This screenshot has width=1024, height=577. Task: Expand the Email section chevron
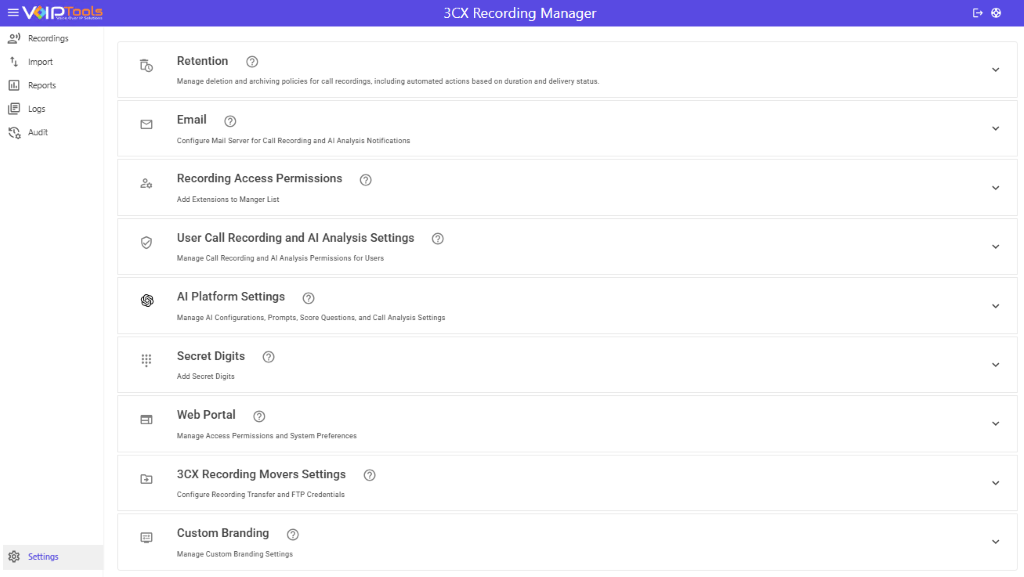click(995, 129)
